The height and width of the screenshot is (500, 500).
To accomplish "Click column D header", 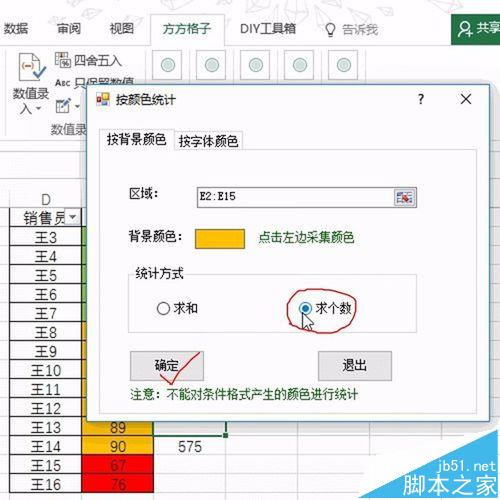I will pos(46,199).
